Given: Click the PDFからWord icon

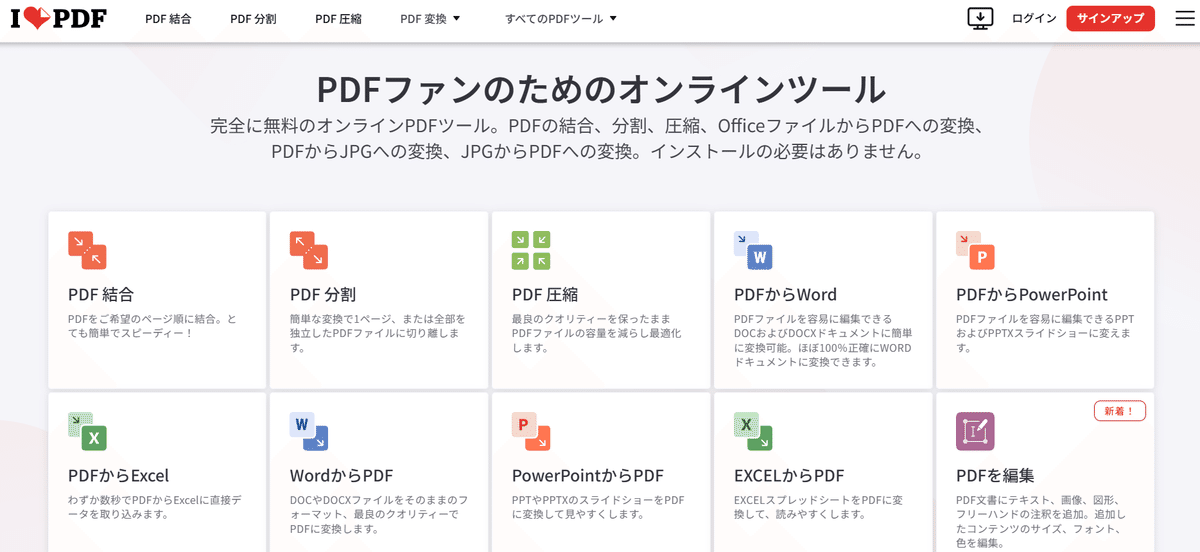Looking at the screenshot, I should click(x=753, y=251).
